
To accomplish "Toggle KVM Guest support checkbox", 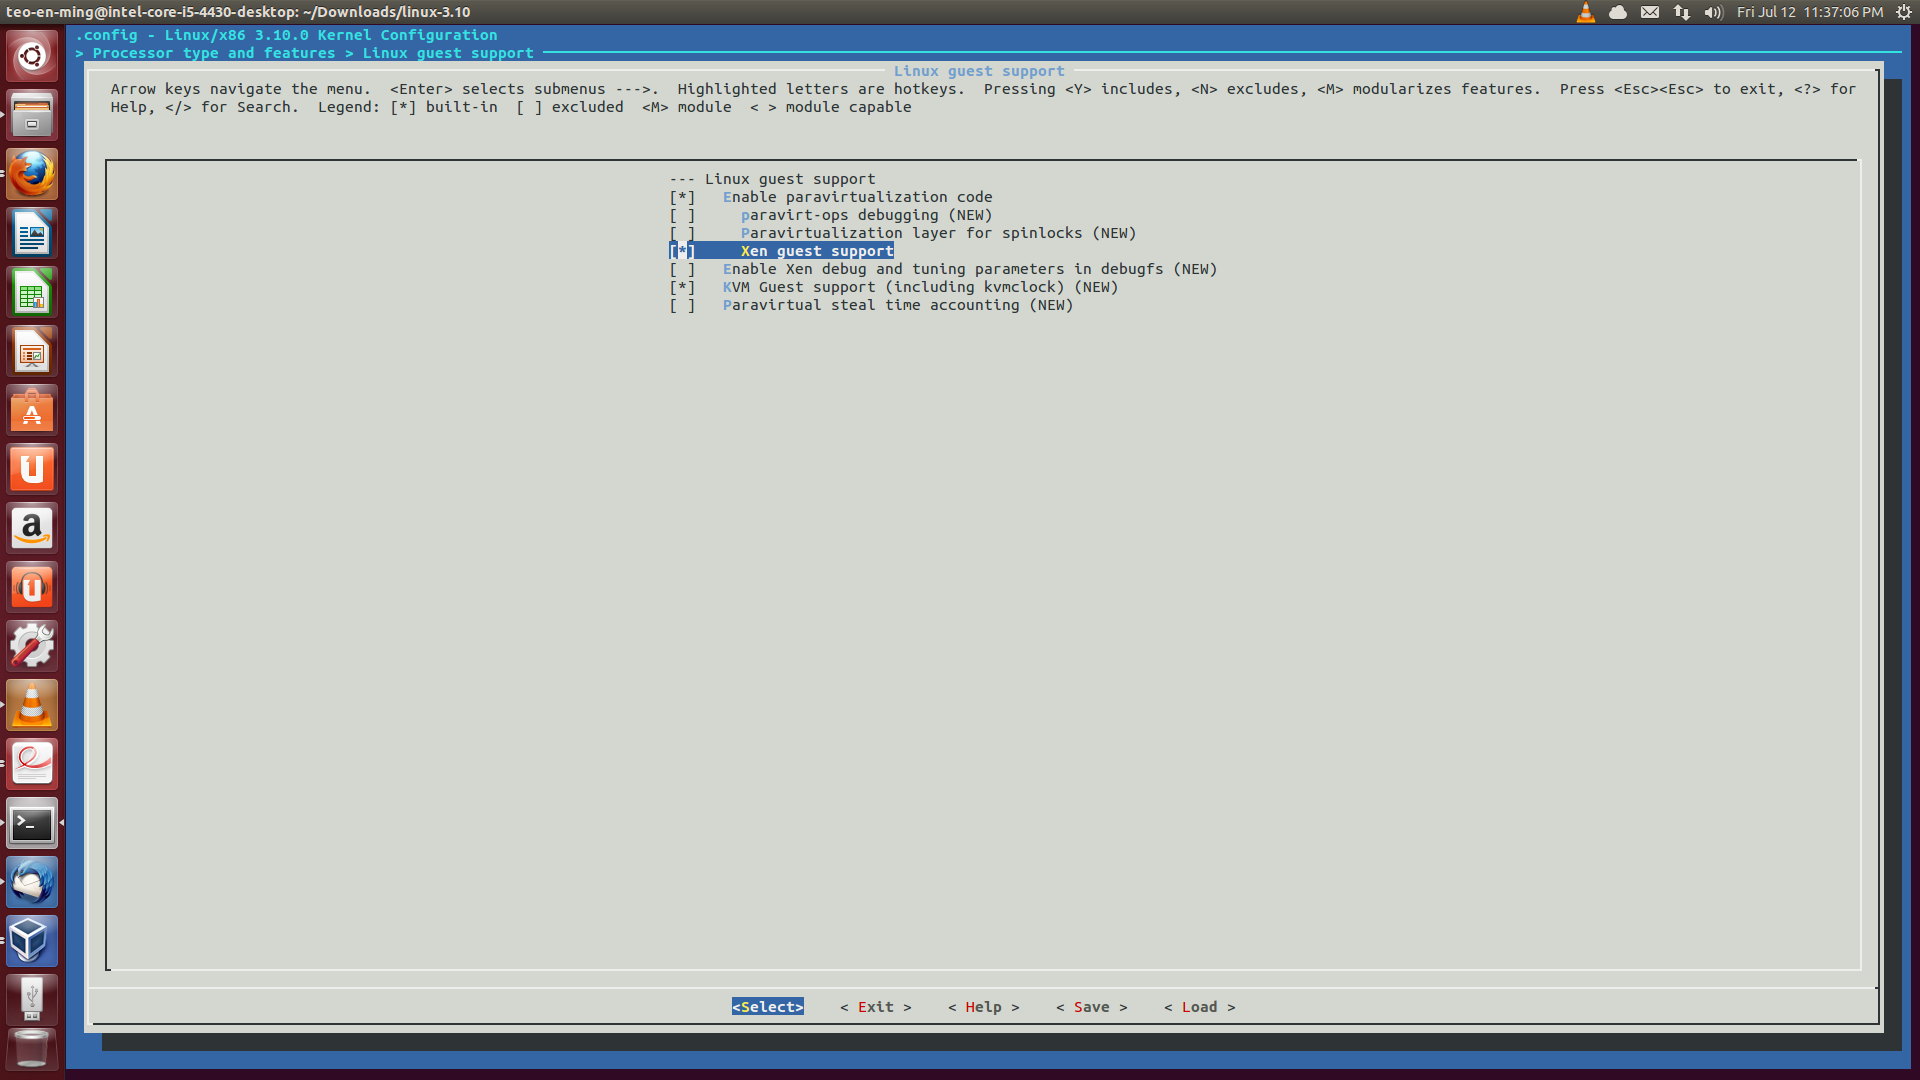I will (682, 287).
